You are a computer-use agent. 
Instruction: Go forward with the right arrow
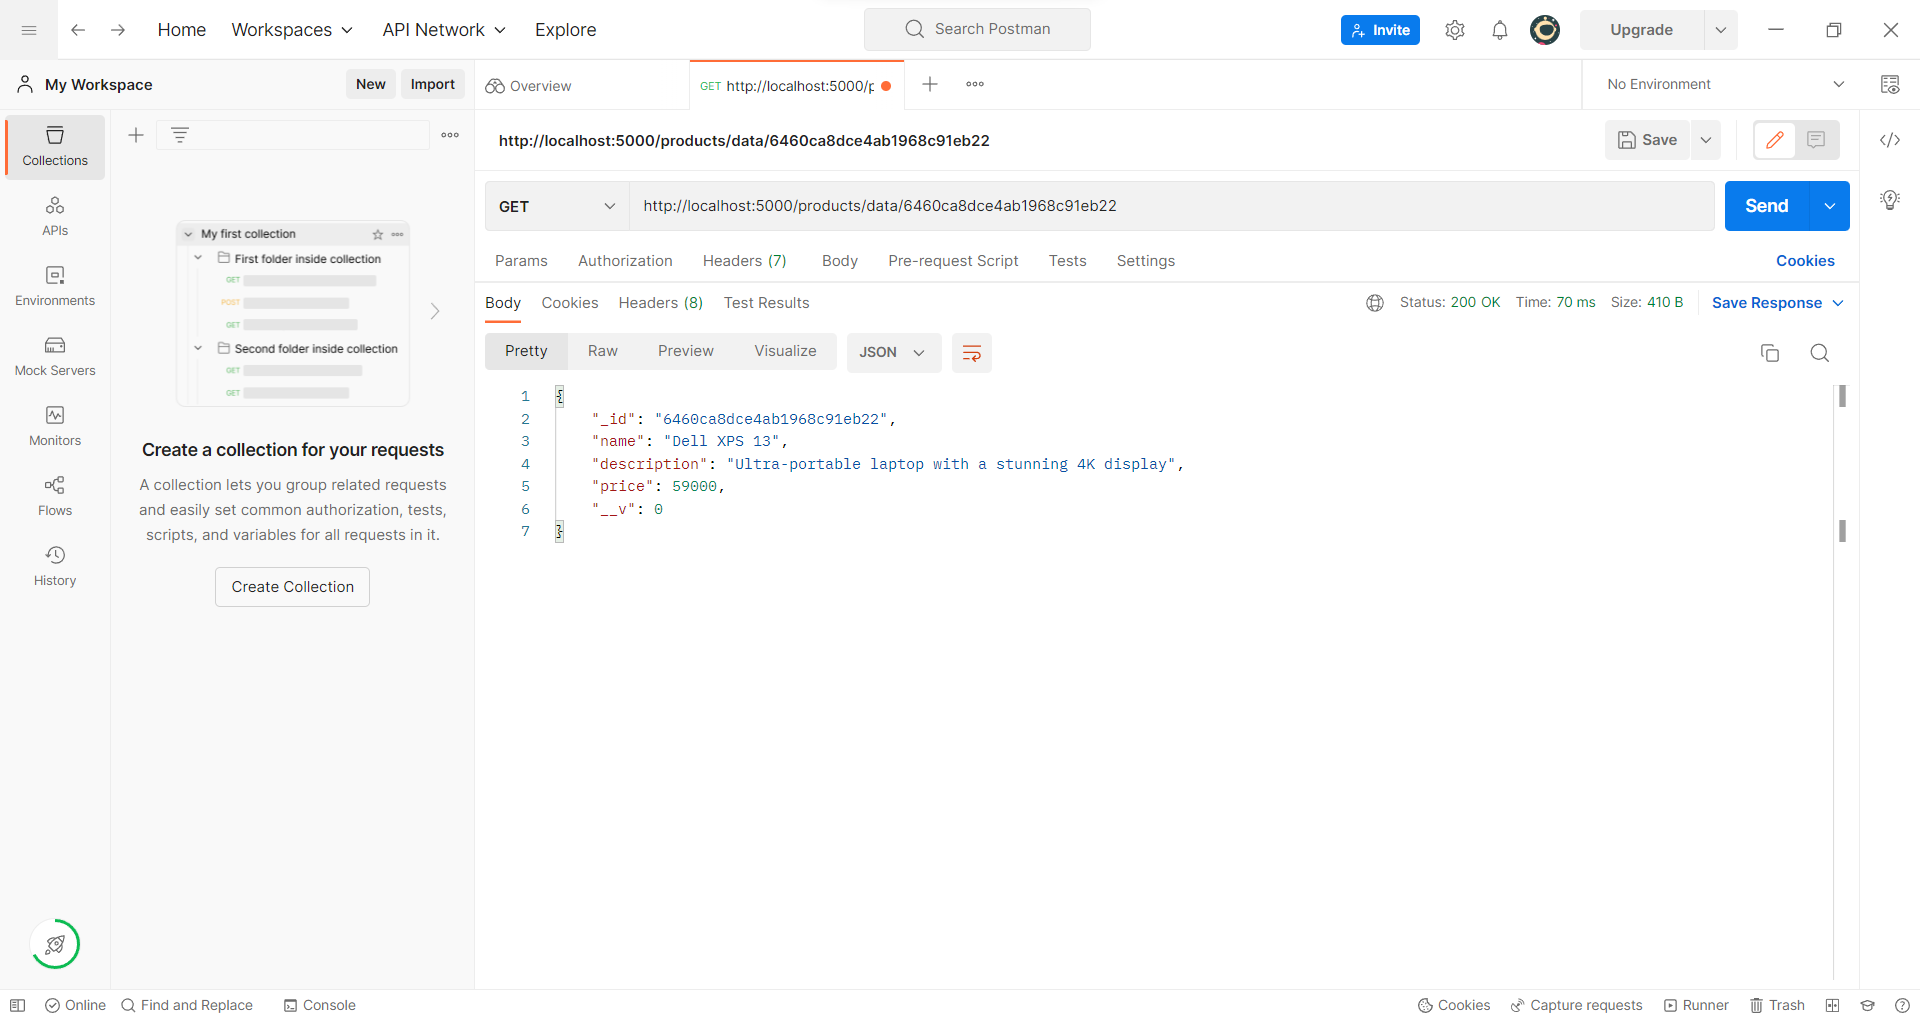(118, 30)
